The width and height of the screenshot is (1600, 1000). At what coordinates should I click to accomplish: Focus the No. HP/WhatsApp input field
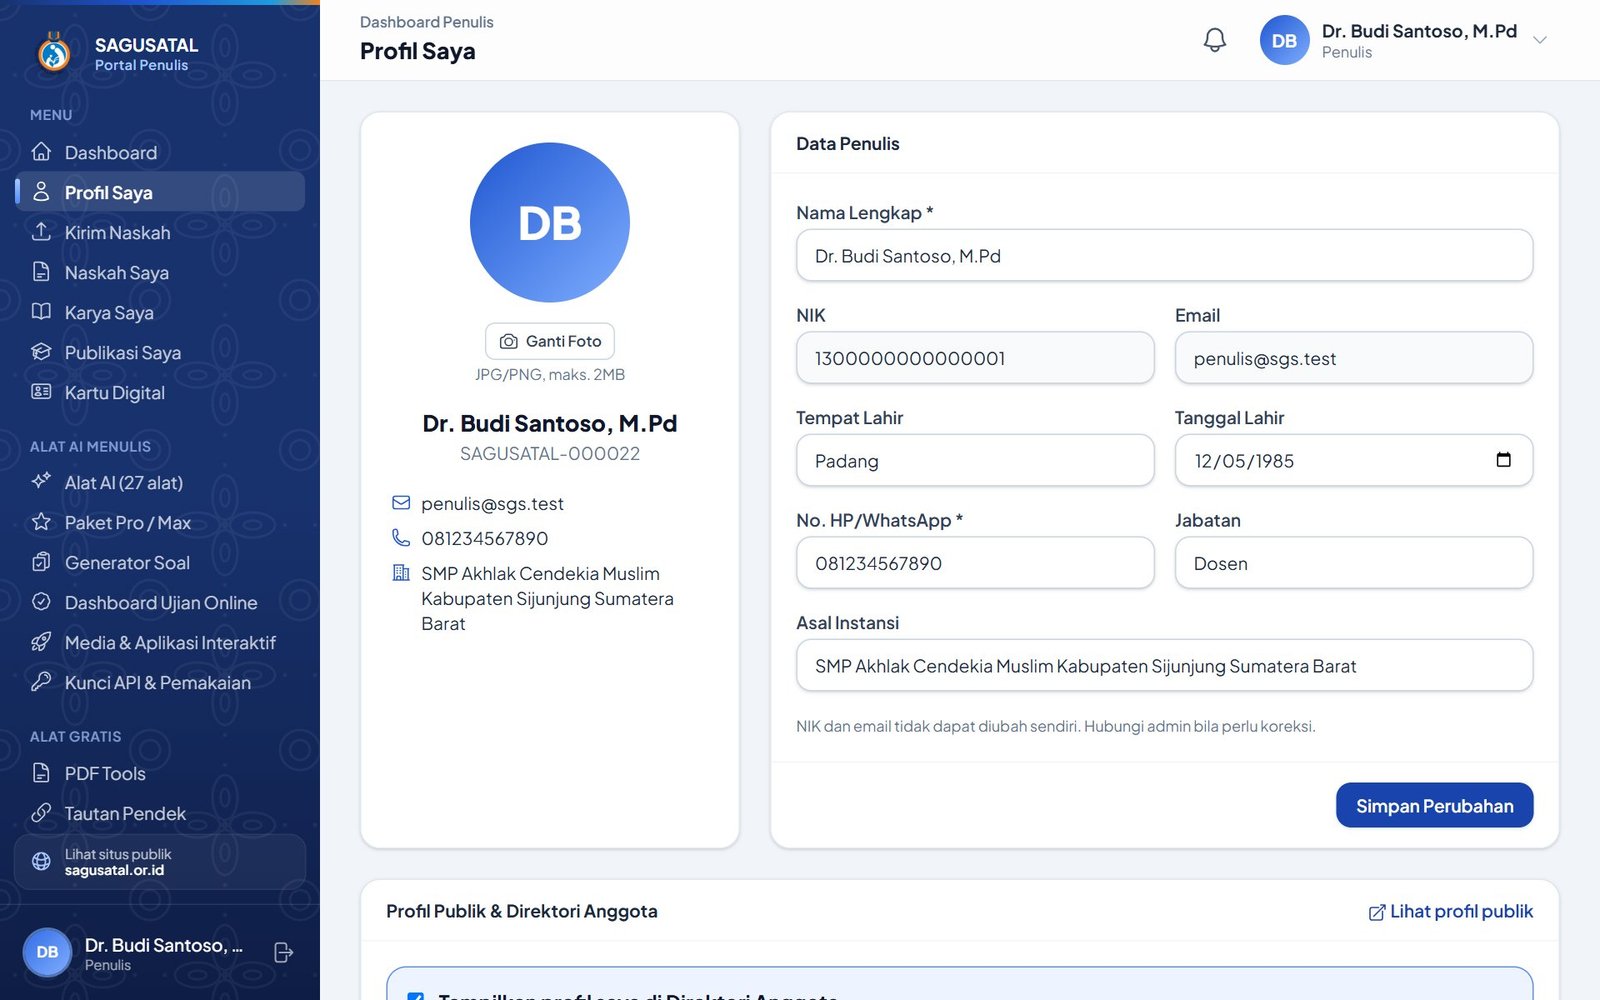click(x=975, y=563)
